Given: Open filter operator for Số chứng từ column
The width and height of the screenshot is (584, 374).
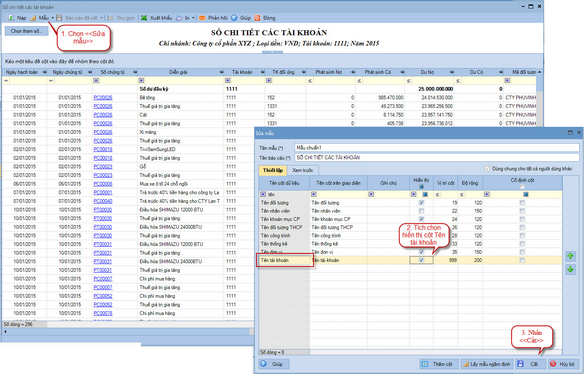Looking at the screenshot, I should coord(96,80).
